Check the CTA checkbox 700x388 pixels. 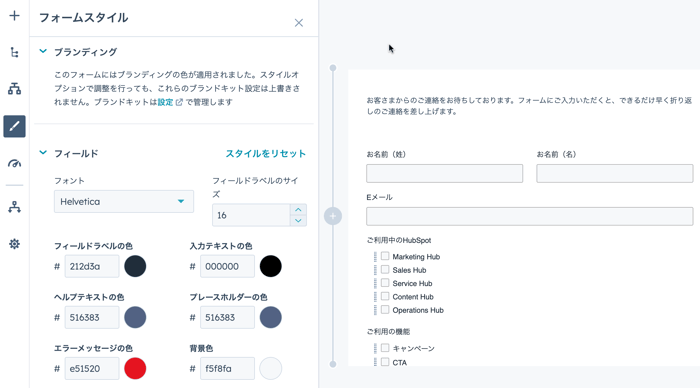(x=385, y=362)
